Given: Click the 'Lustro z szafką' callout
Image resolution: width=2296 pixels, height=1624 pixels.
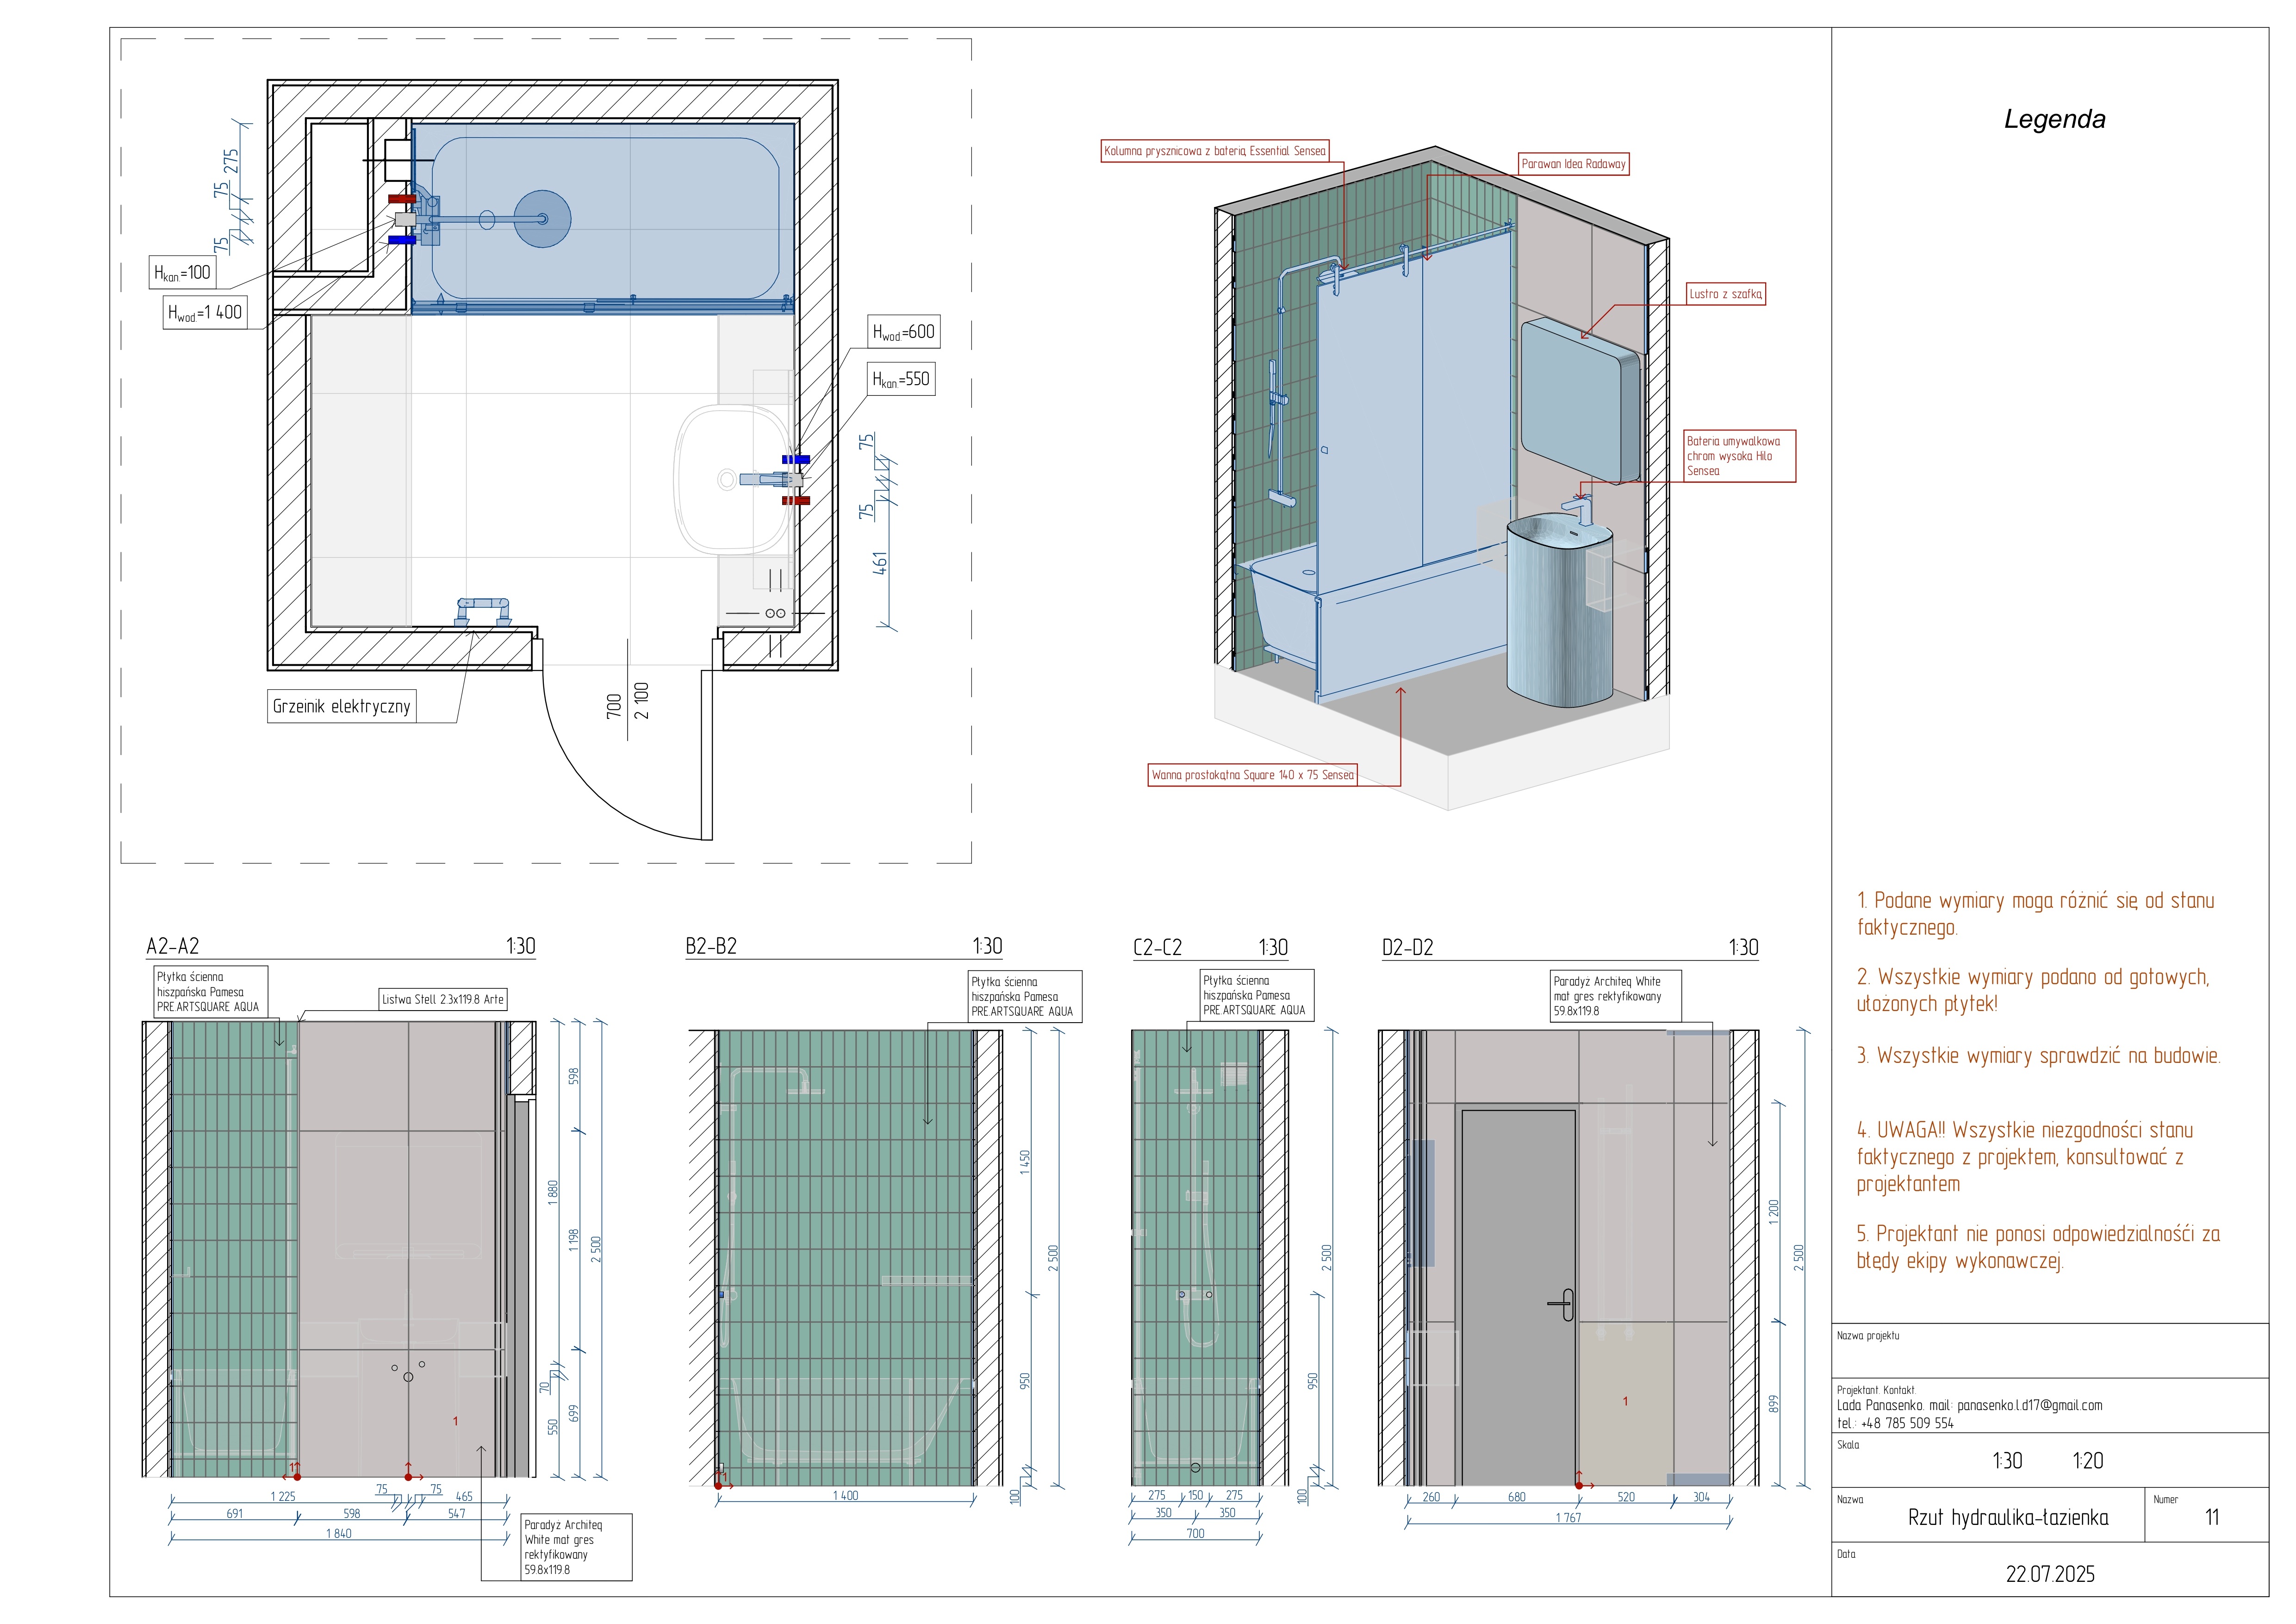Looking at the screenshot, I should pyautogui.click(x=1725, y=294).
